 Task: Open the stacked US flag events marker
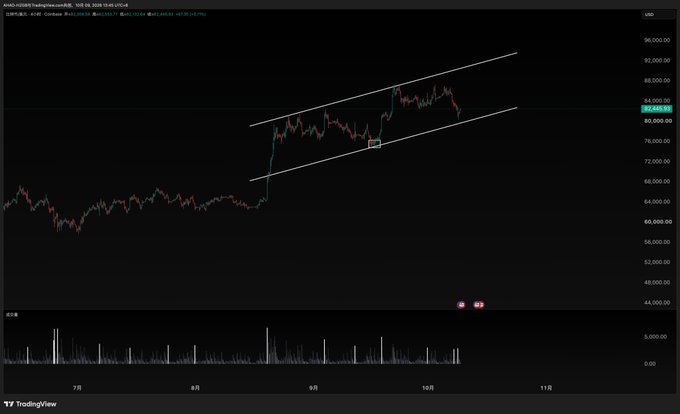[478, 305]
